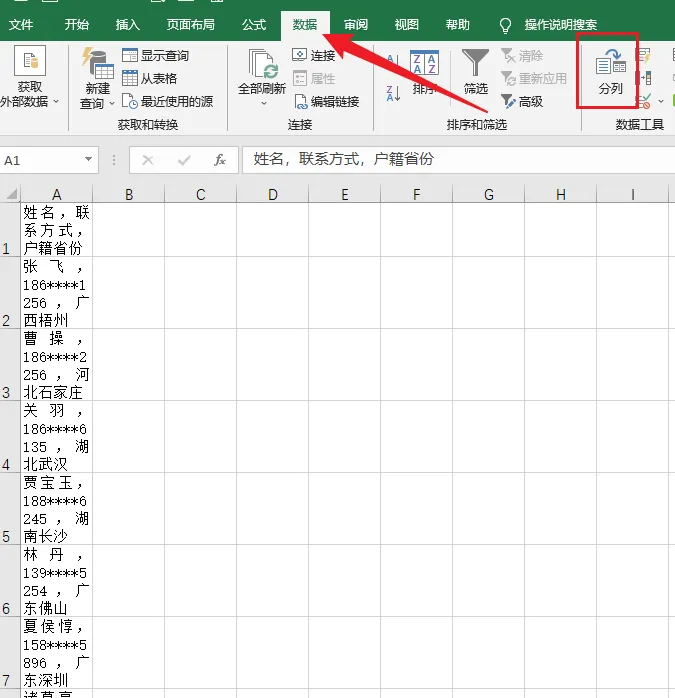
Task: Open the 排序 sort dialog icon
Action: (x=424, y=62)
